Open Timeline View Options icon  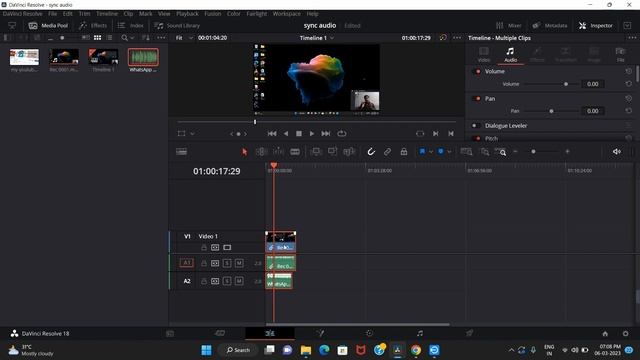(x=182, y=152)
